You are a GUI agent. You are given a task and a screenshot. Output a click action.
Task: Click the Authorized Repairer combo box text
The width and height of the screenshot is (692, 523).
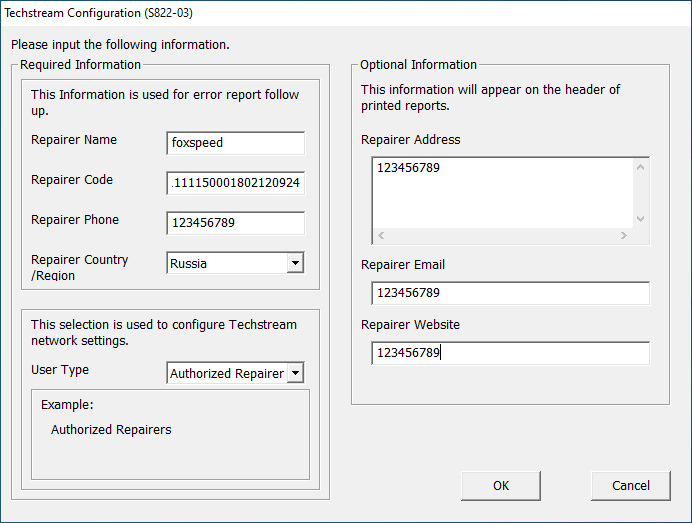227,373
